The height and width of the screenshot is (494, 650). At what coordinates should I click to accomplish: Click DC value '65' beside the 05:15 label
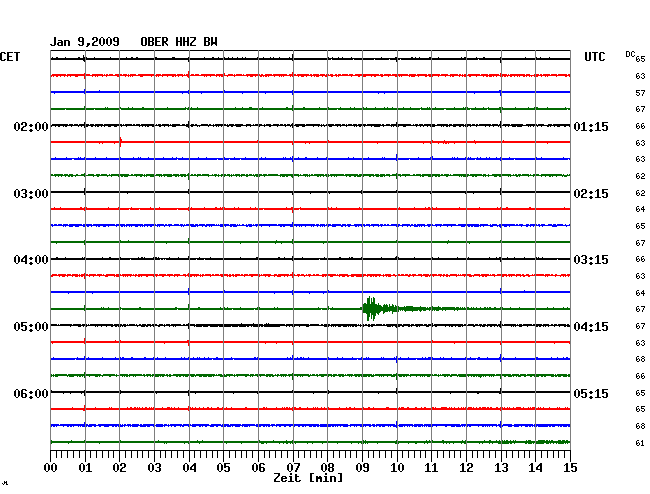640,392
